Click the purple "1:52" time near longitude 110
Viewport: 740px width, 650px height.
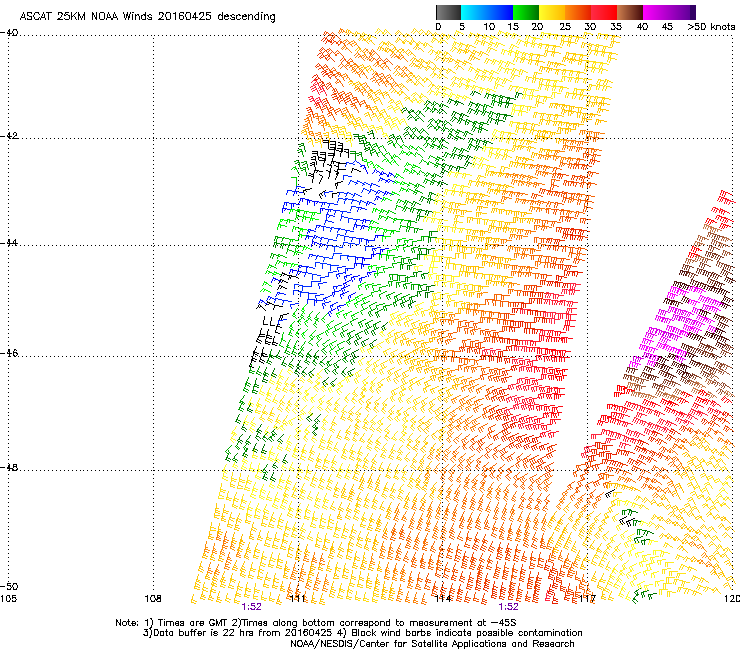pos(251,607)
